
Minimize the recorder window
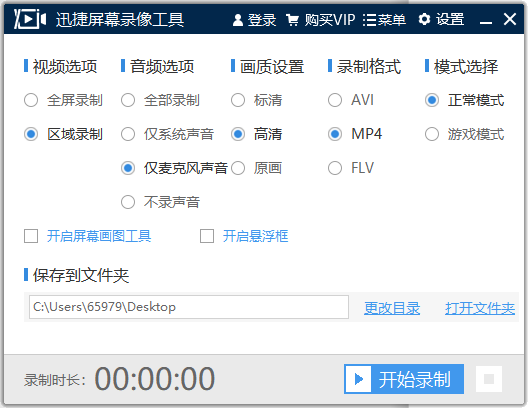pyautogui.click(x=486, y=22)
